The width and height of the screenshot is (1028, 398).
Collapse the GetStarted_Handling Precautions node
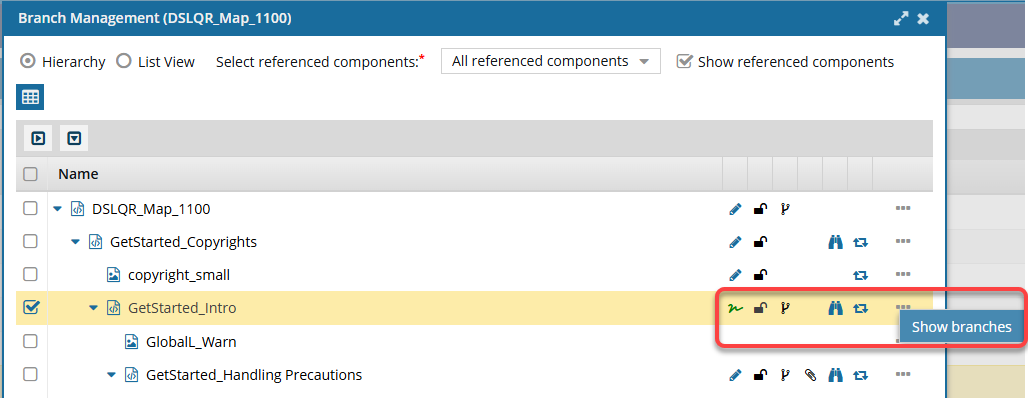point(111,375)
